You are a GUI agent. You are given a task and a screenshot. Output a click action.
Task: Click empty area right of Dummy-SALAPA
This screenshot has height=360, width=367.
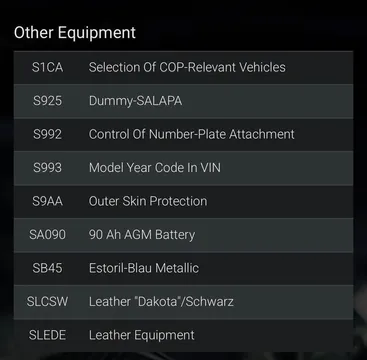pos(267,101)
